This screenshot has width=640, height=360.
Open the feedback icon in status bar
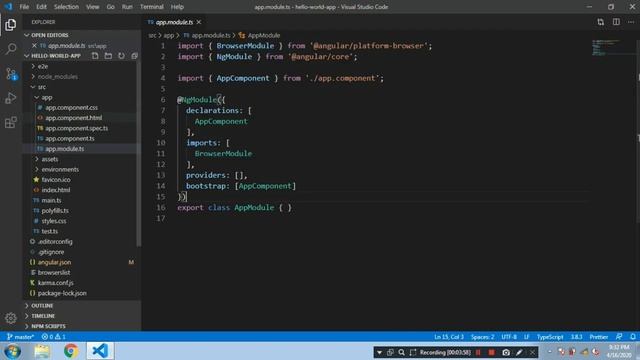click(x=619, y=337)
